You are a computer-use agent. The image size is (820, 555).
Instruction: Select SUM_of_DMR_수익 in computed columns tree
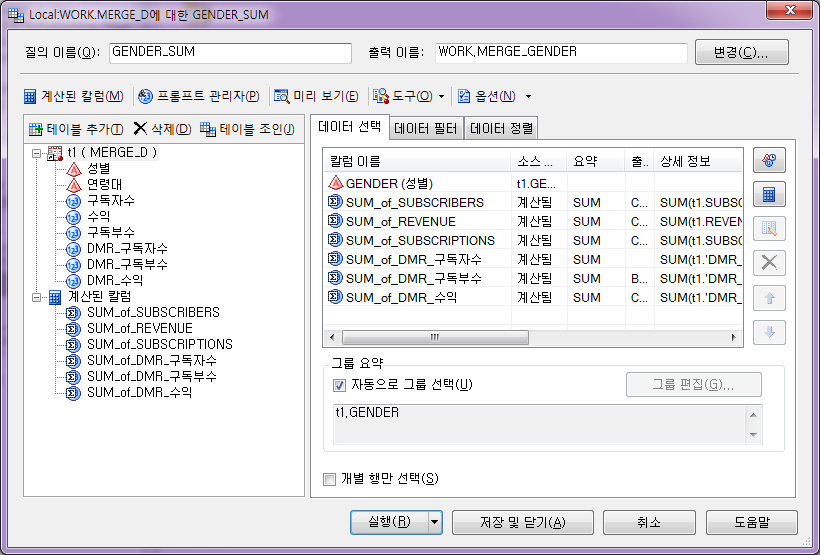coord(139,392)
